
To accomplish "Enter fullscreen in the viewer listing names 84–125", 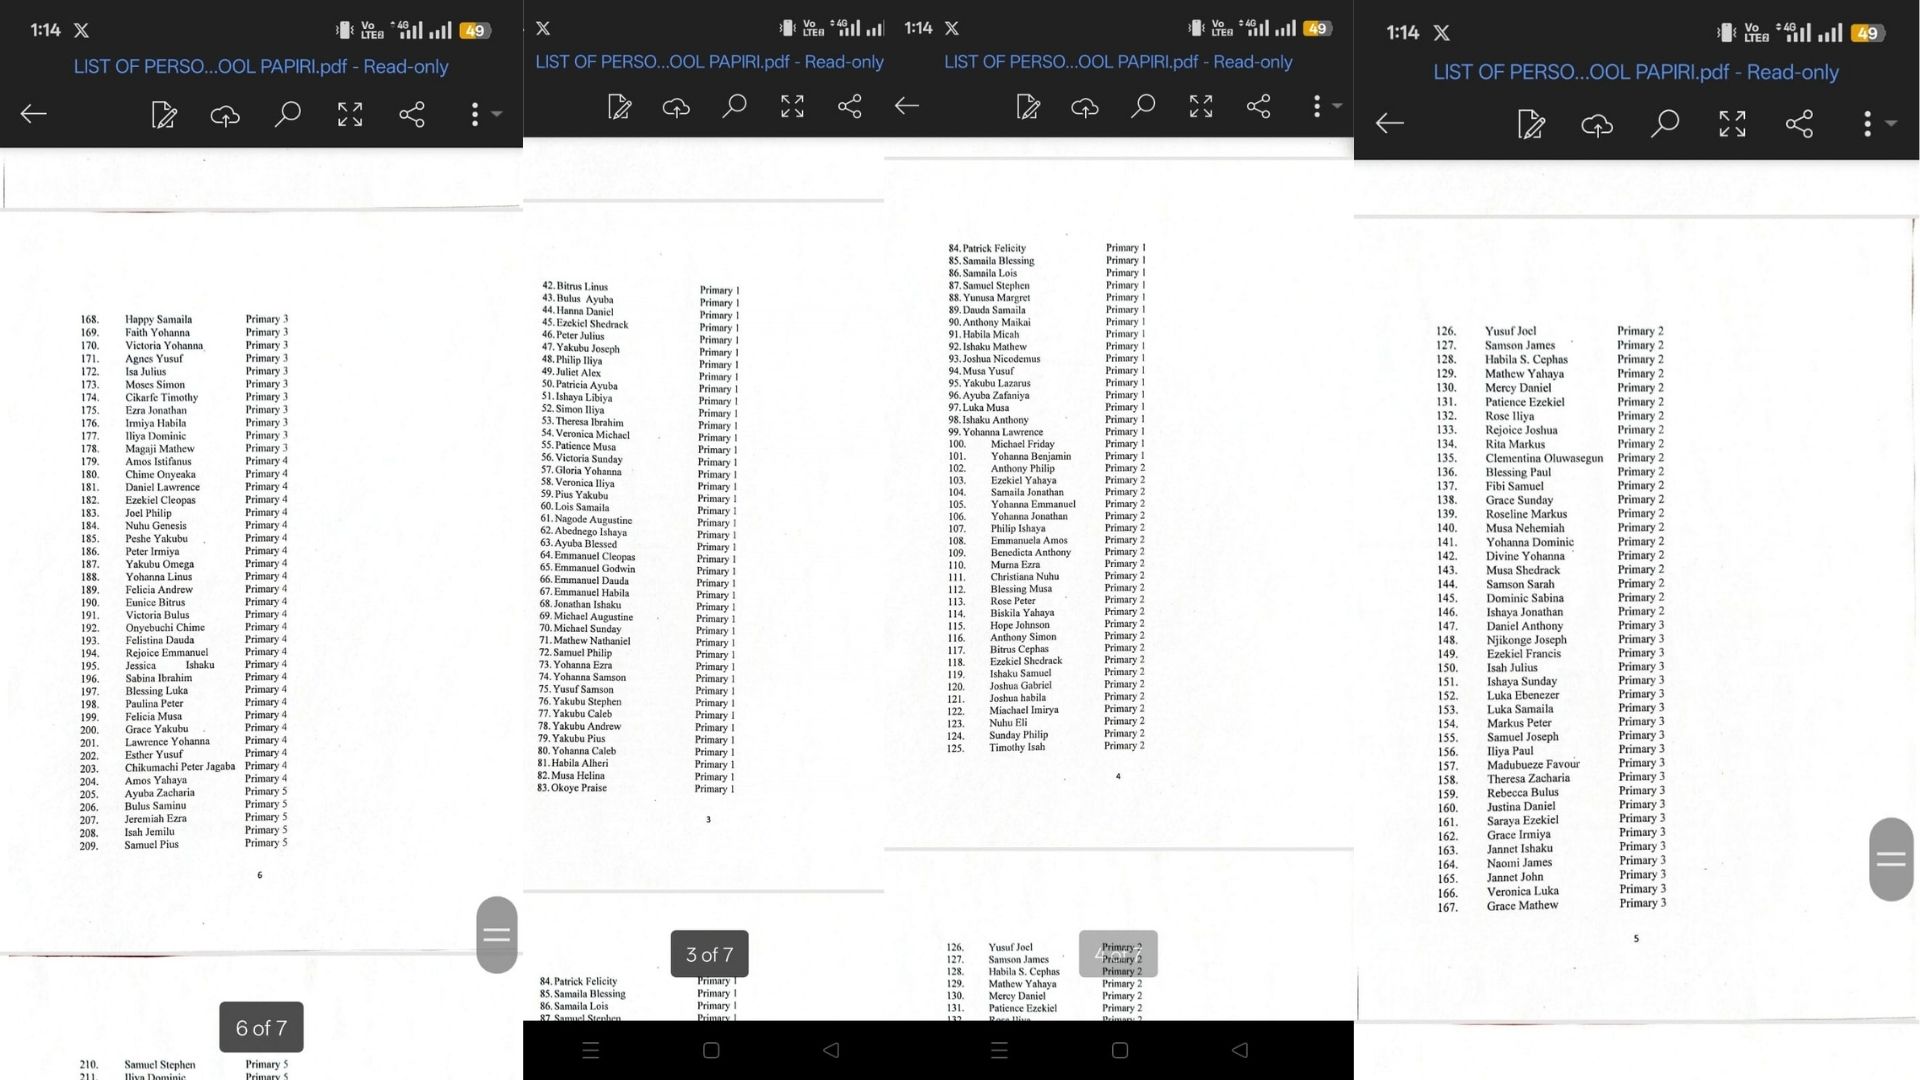I will coord(1201,106).
